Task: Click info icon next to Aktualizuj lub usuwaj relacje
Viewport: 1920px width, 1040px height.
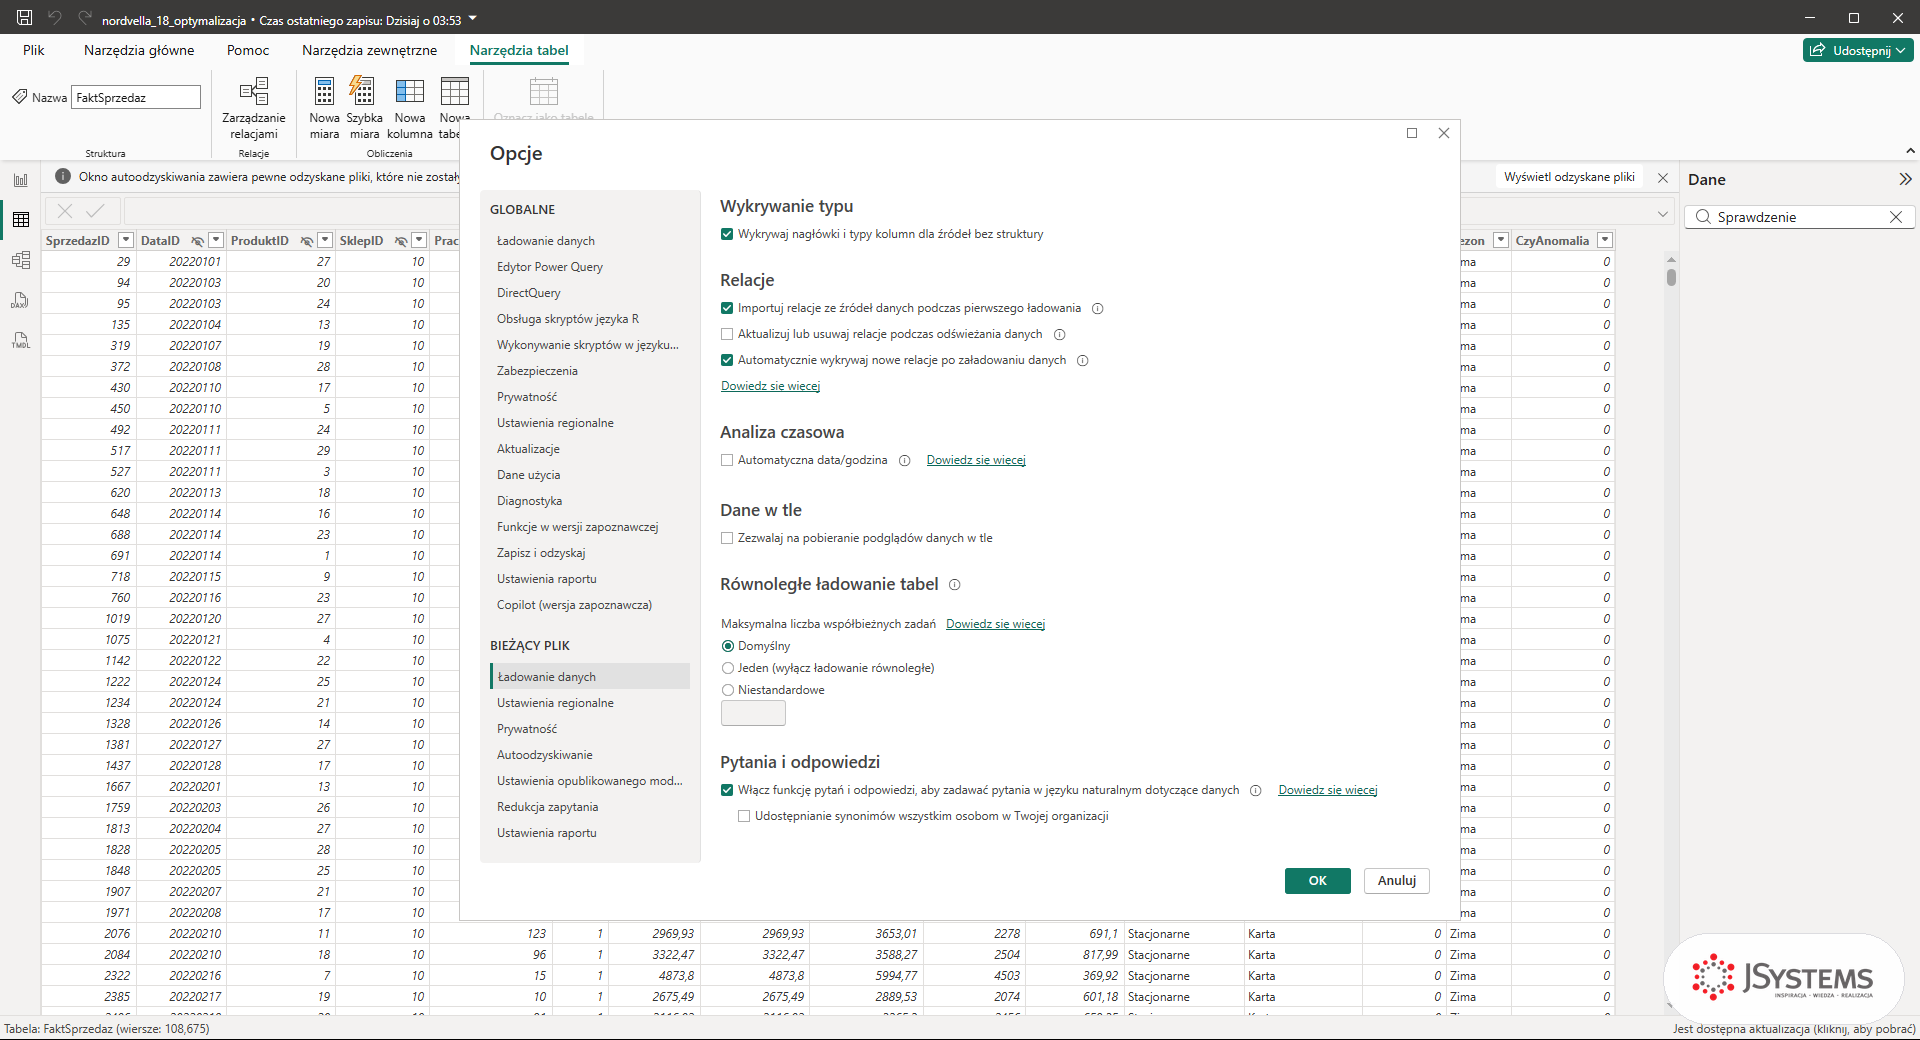Action: 1060,335
